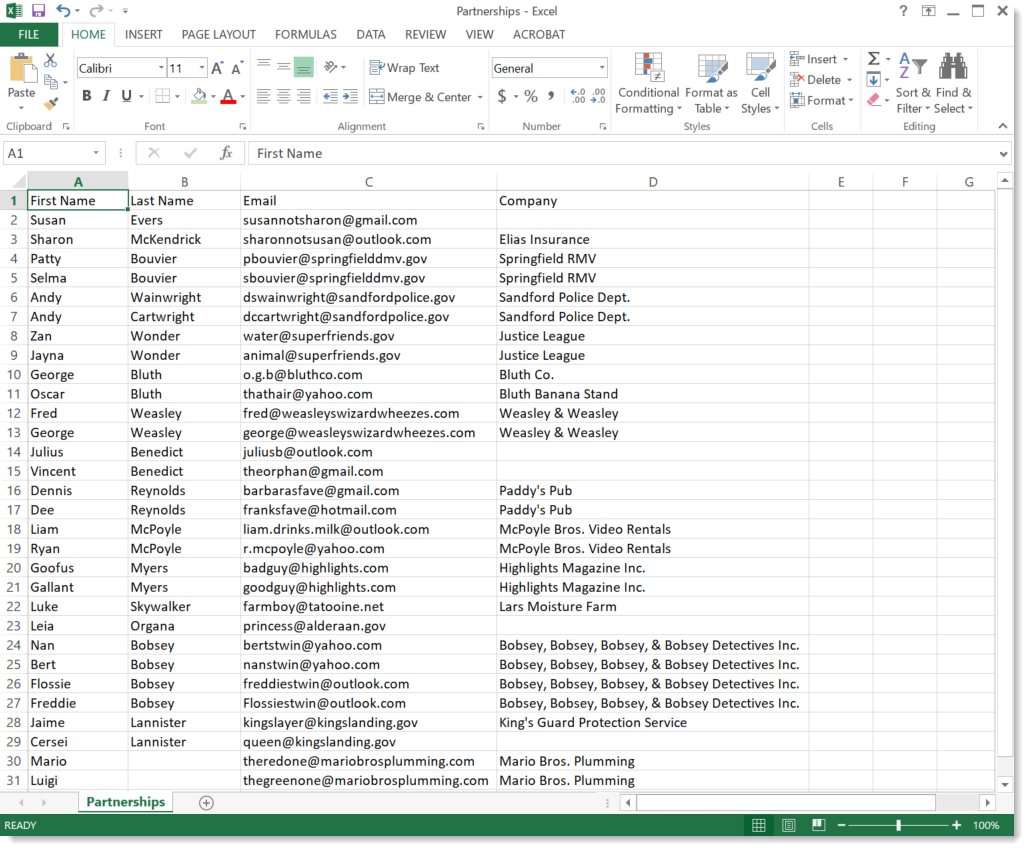Click the Name Box showing A1
This screenshot has width=1029, height=851.
coord(54,154)
